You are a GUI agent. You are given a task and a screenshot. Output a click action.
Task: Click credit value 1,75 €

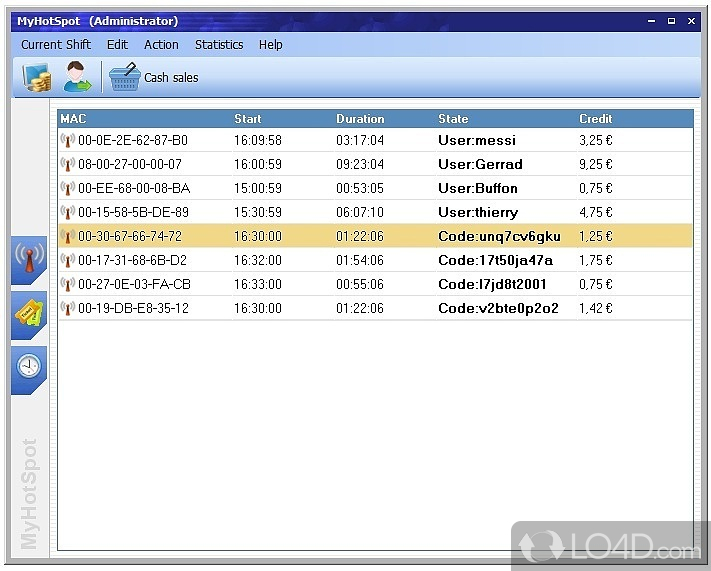(x=595, y=260)
